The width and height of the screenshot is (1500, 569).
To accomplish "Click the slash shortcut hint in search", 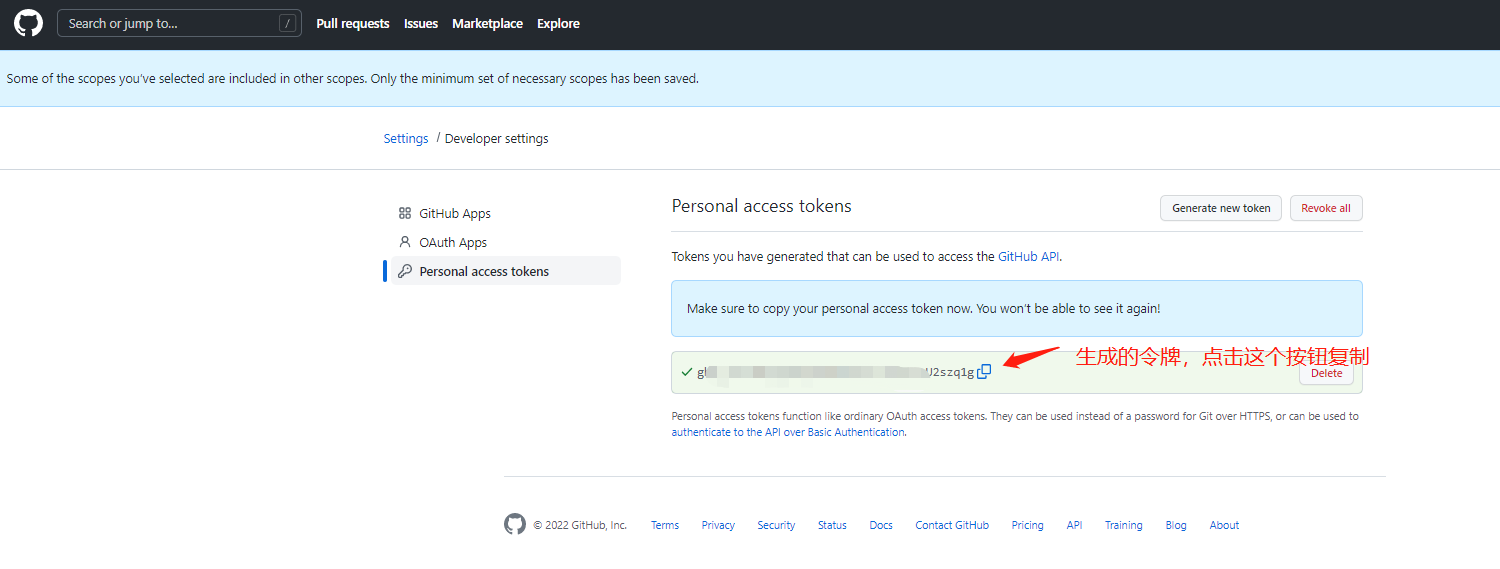I will click(288, 23).
